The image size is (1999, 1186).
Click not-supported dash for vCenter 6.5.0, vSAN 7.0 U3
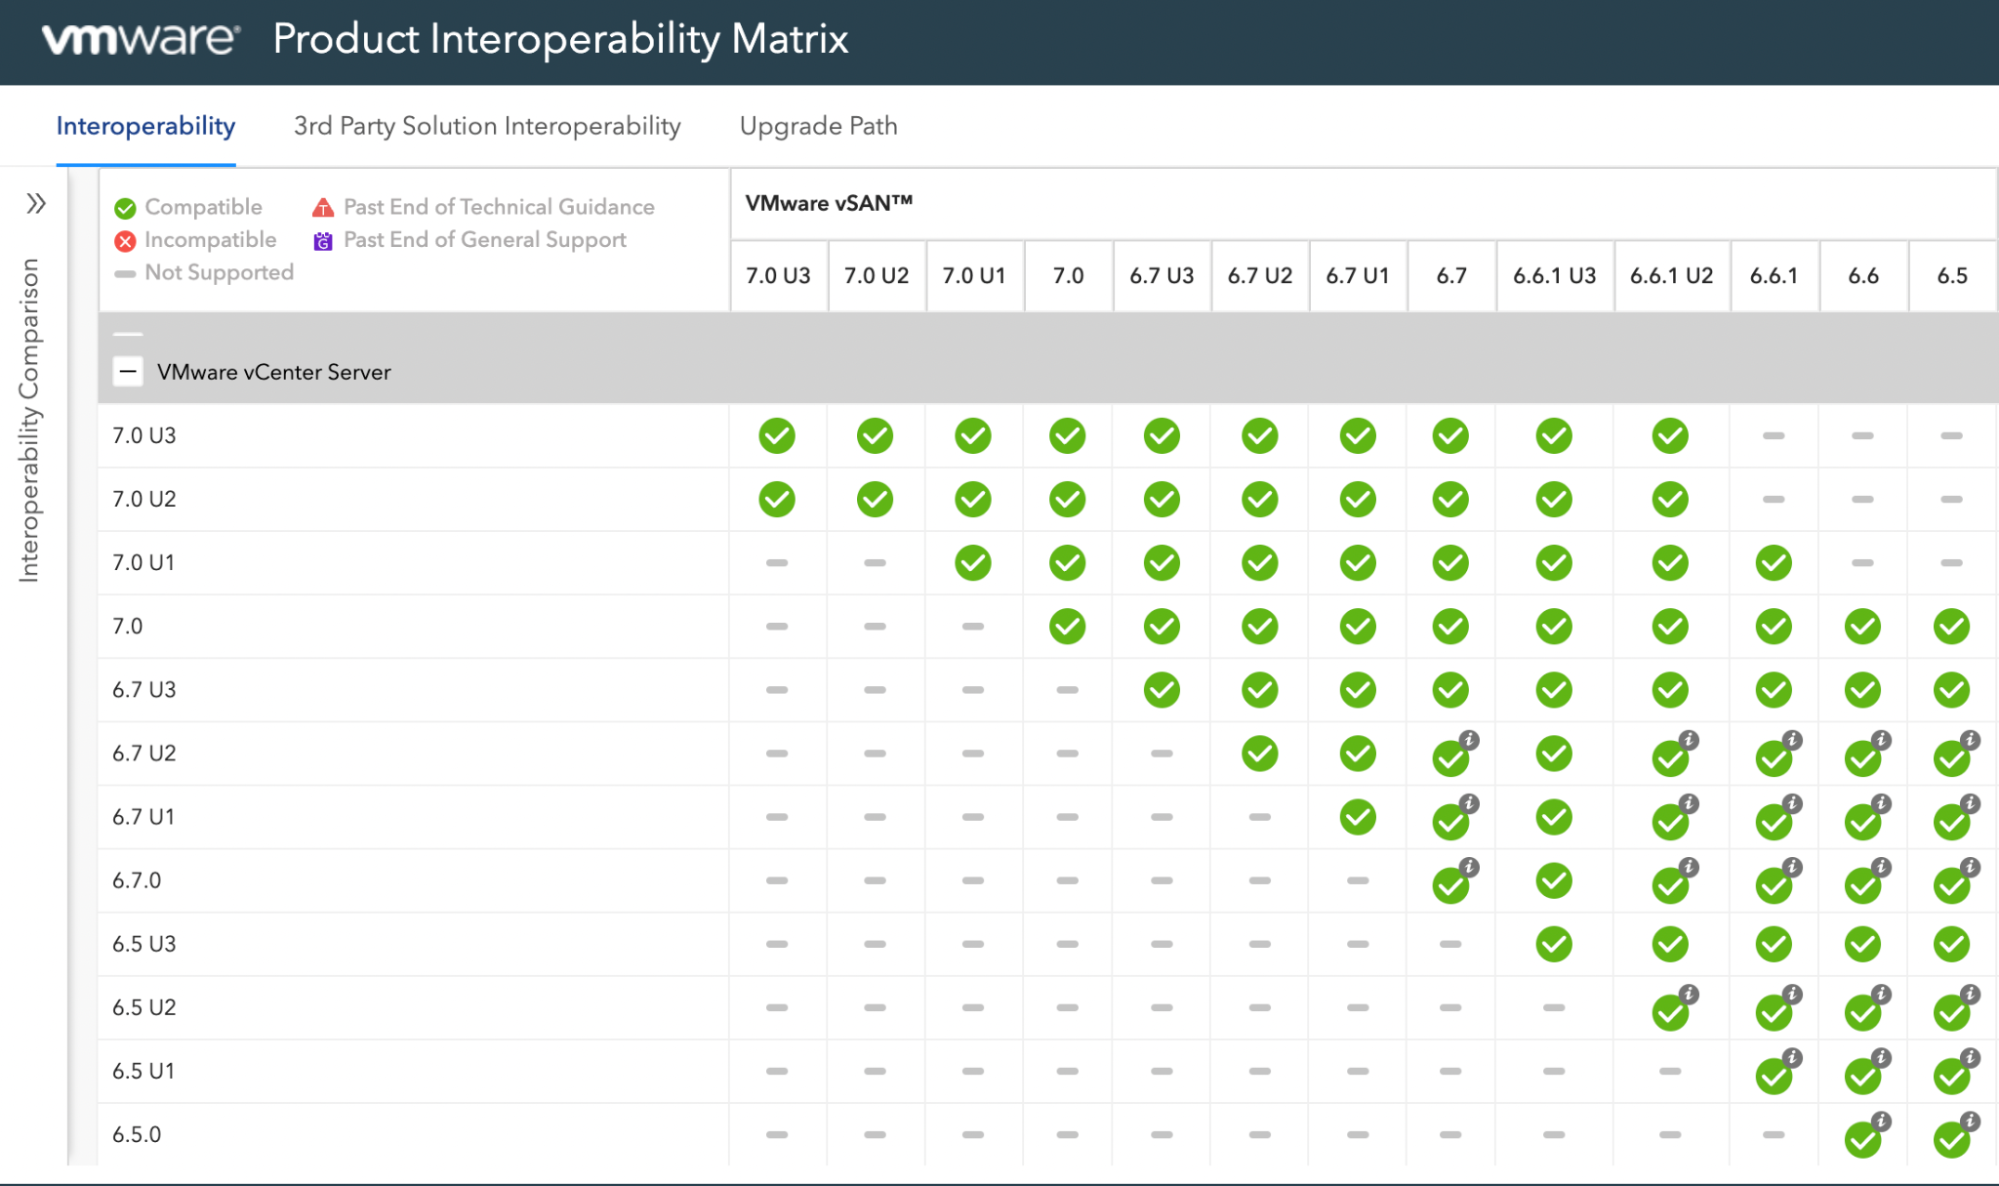tap(777, 1134)
